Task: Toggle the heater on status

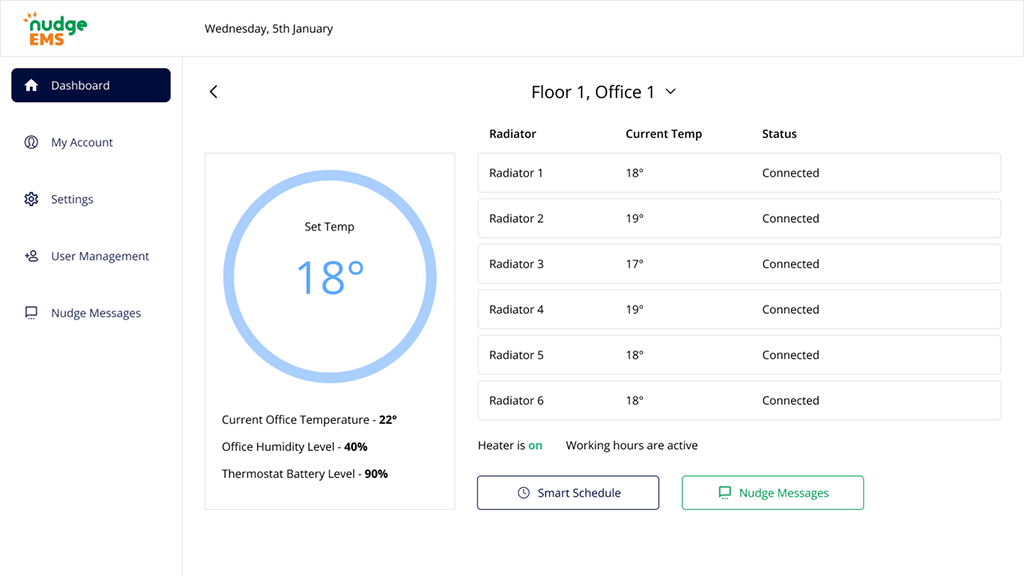Action: point(535,446)
